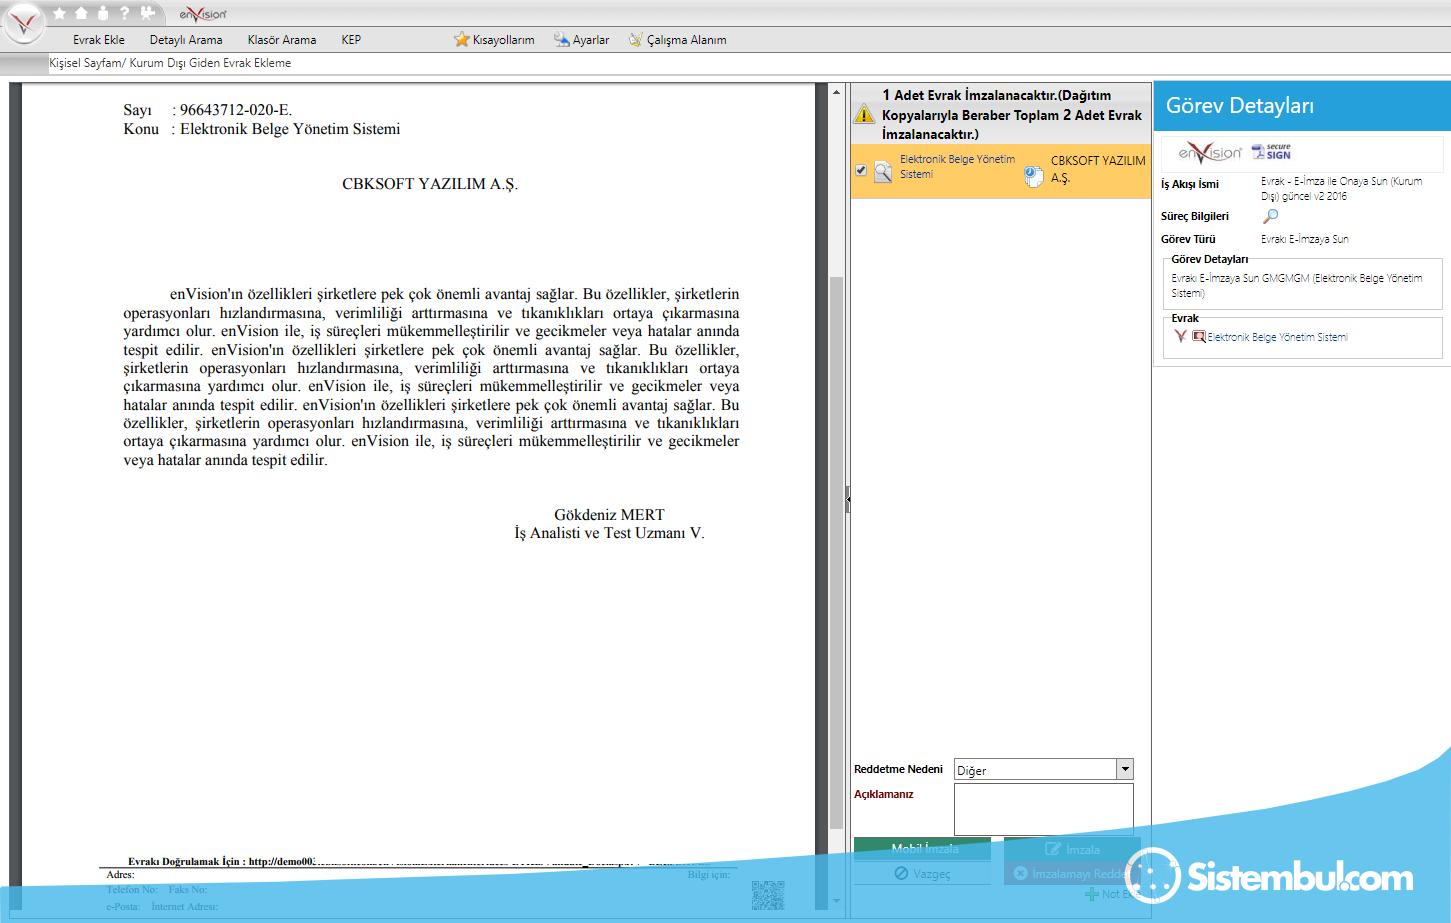Toggle checkbox for Elektronik Belge Yönetim Sistemi

(x=861, y=170)
